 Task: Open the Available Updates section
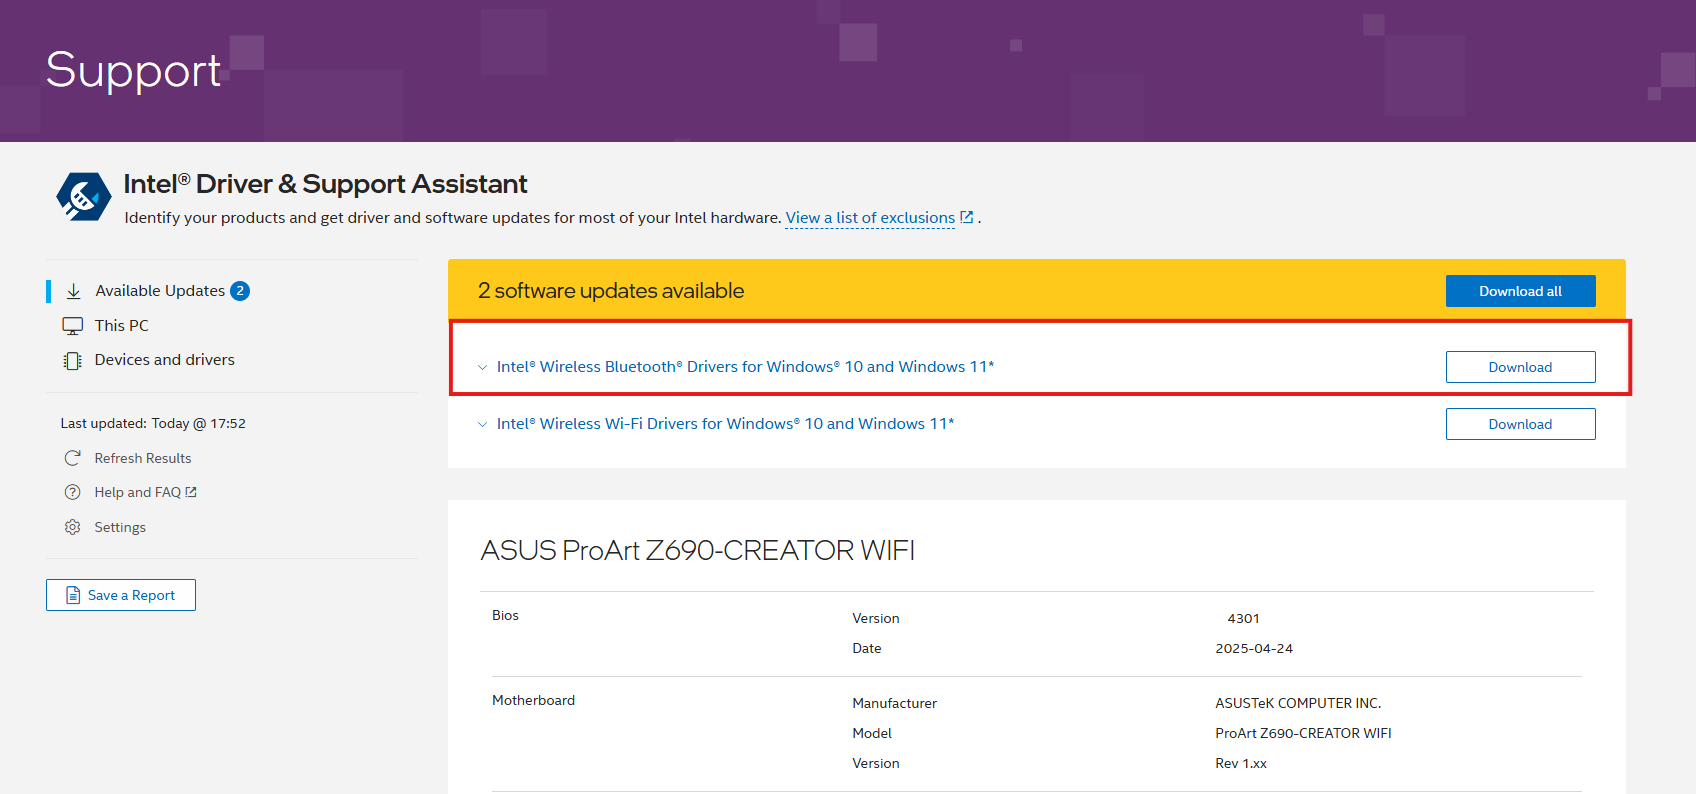click(x=160, y=291)
